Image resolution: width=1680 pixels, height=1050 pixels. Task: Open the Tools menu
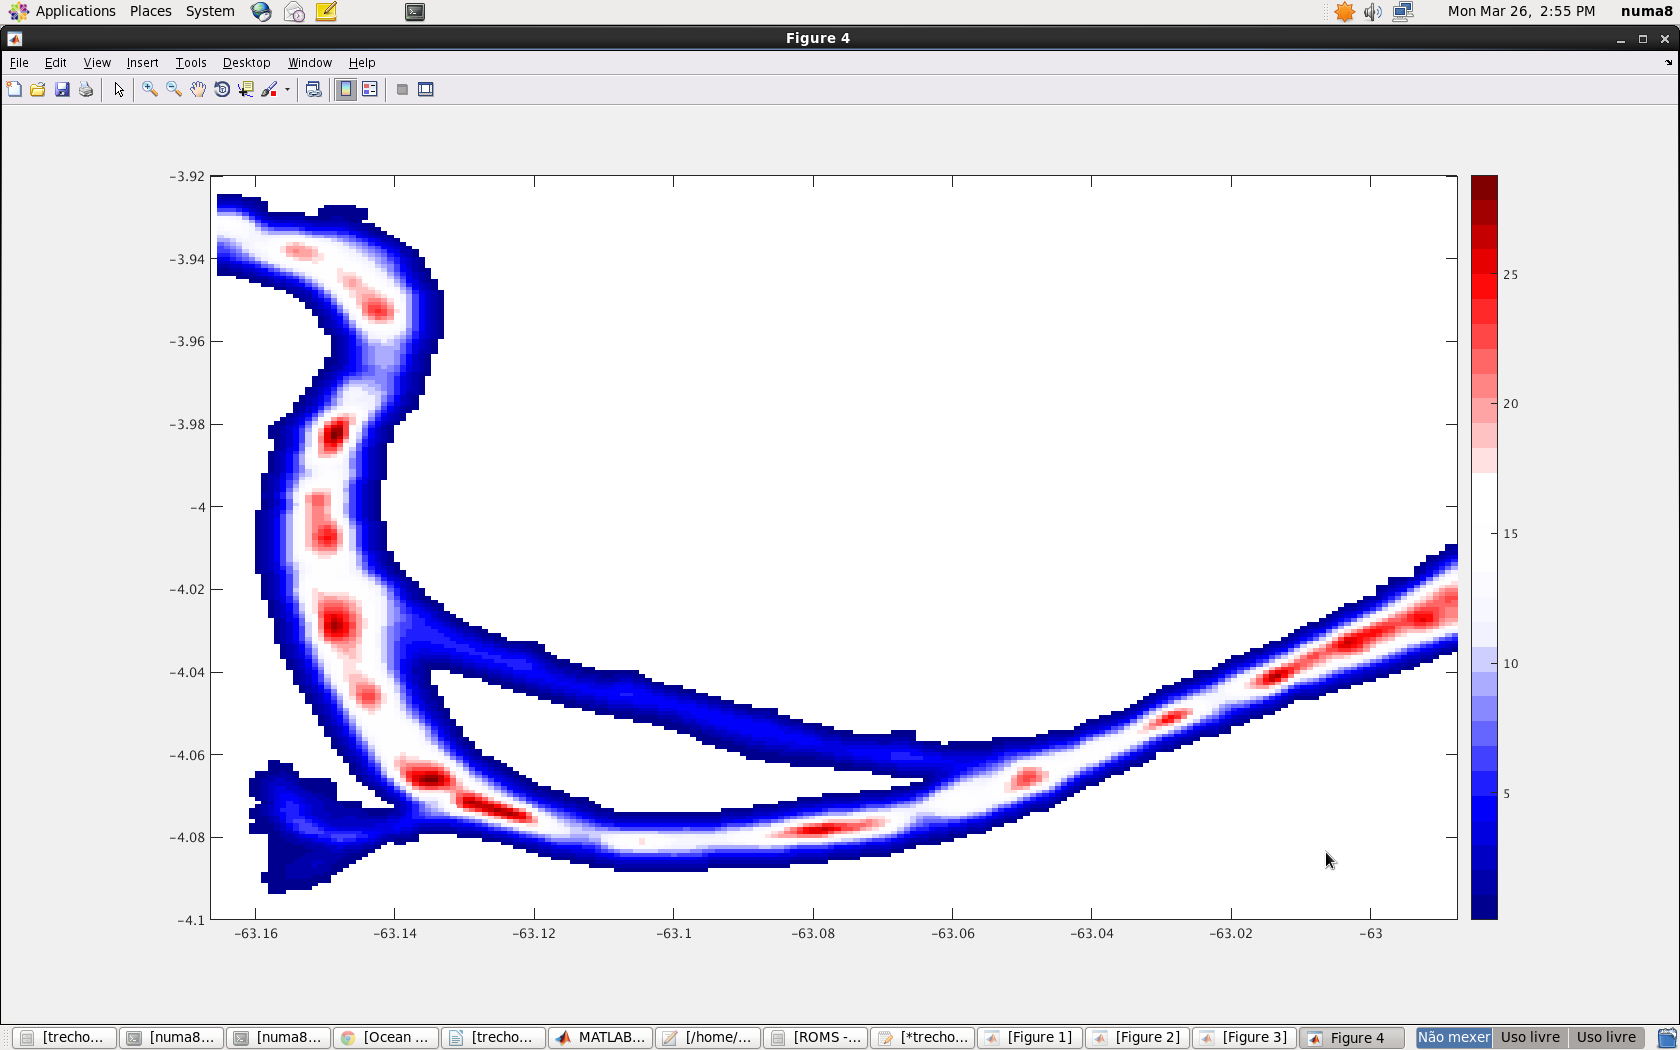click(x=190, y=62)
